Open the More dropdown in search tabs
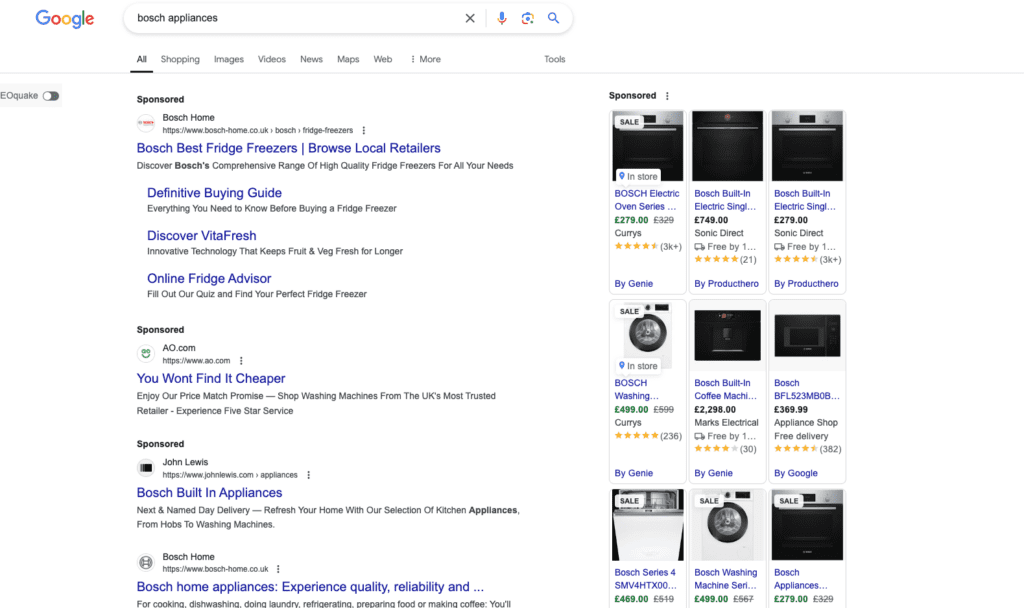Screen dimensions: 1024x608 click(x=425, y=59)
